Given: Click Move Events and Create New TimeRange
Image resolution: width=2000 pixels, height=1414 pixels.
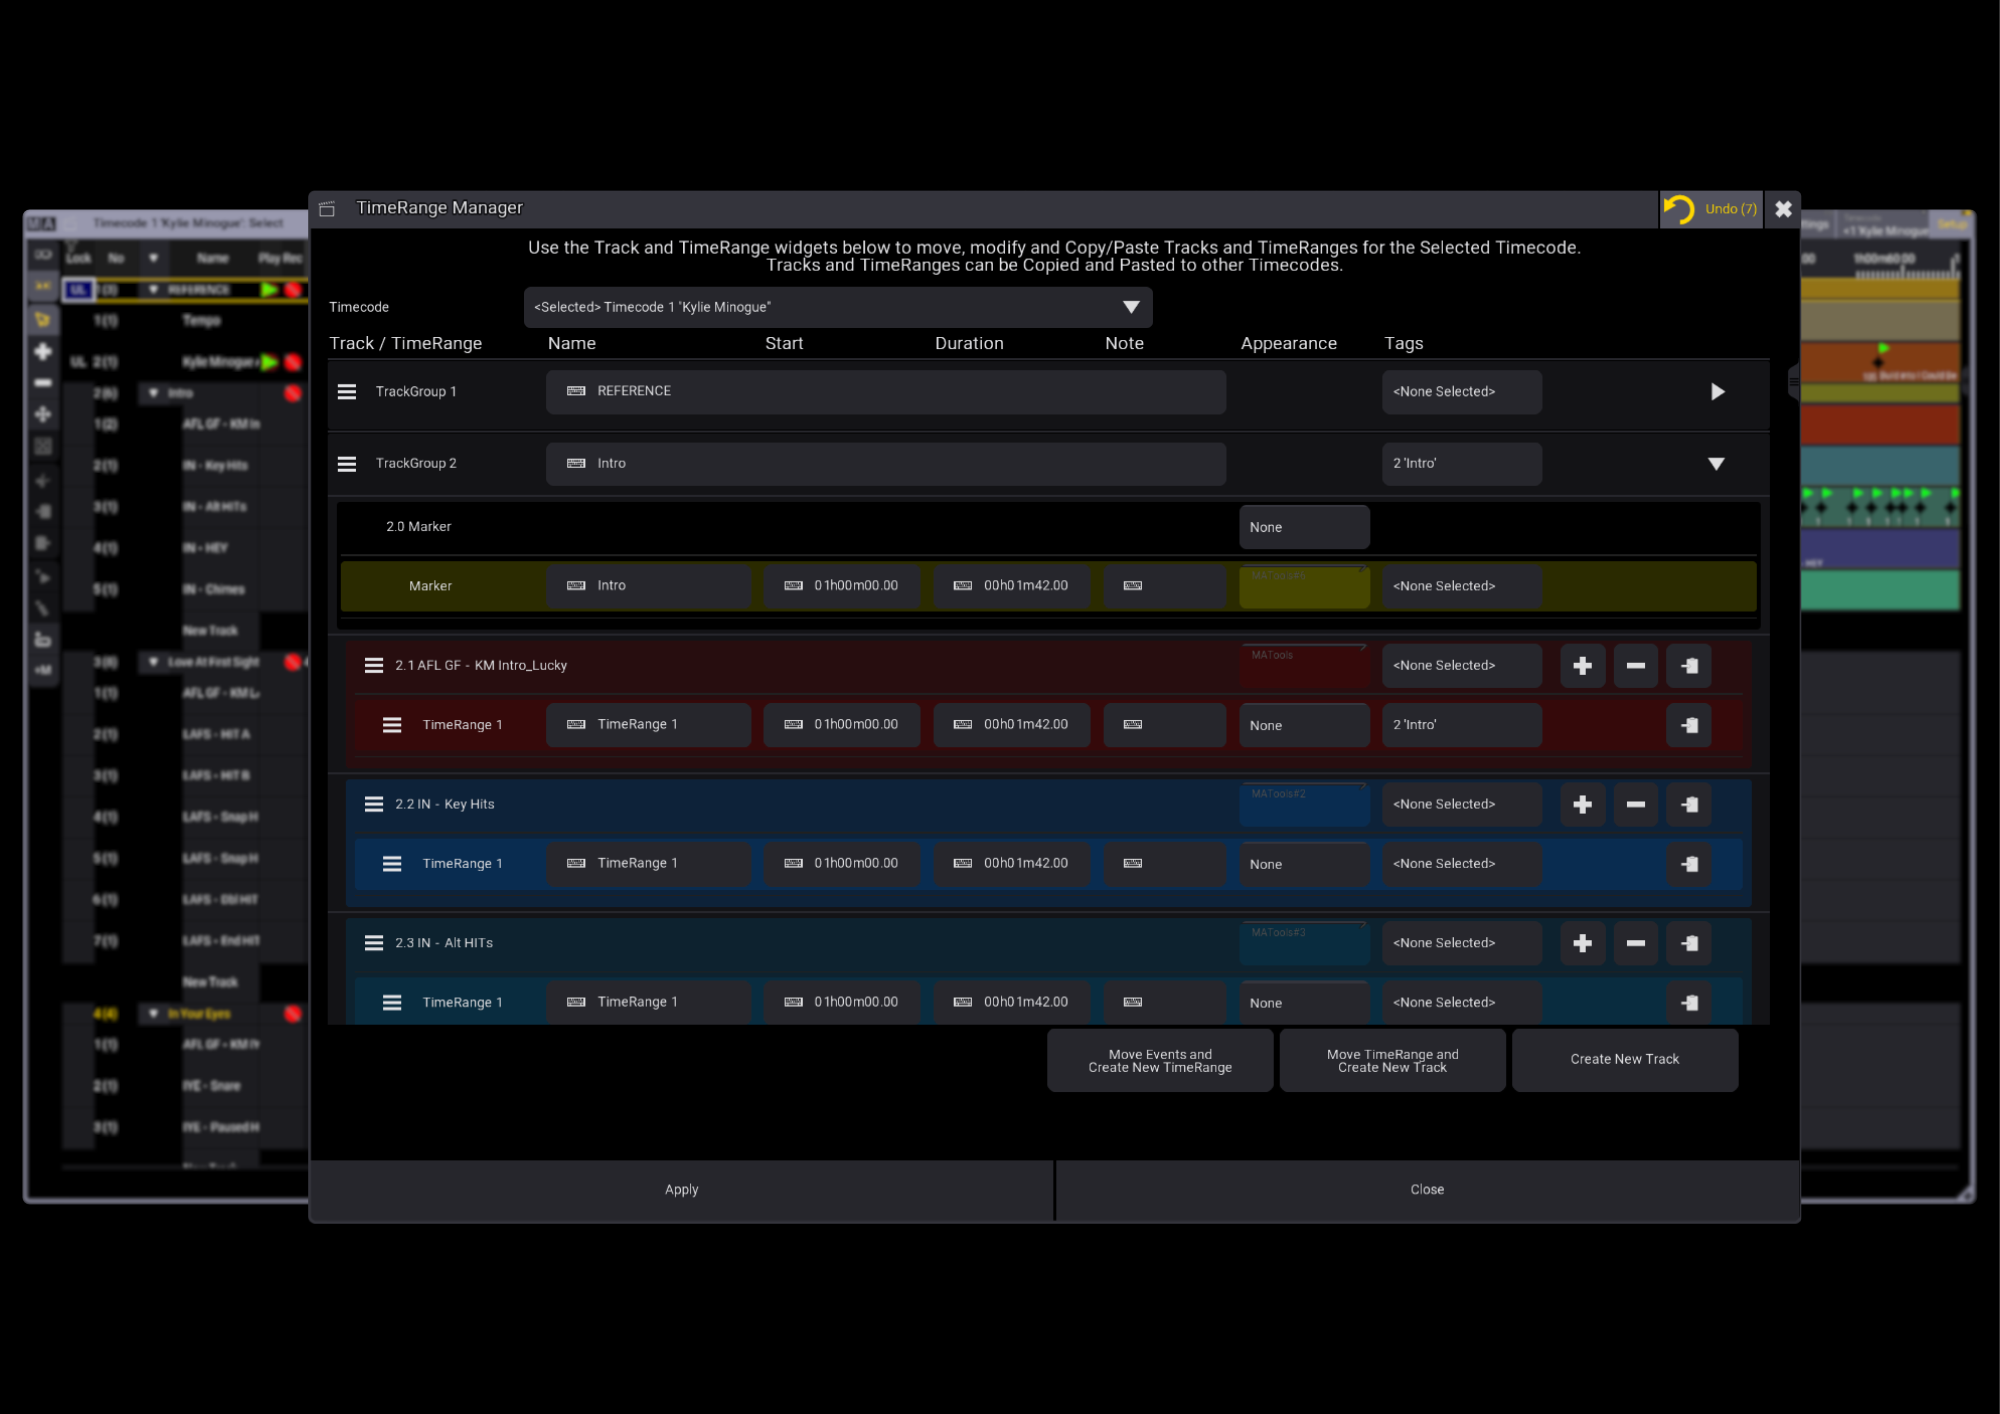Looking at the screenshot, I should [x=1160, y=1060].
